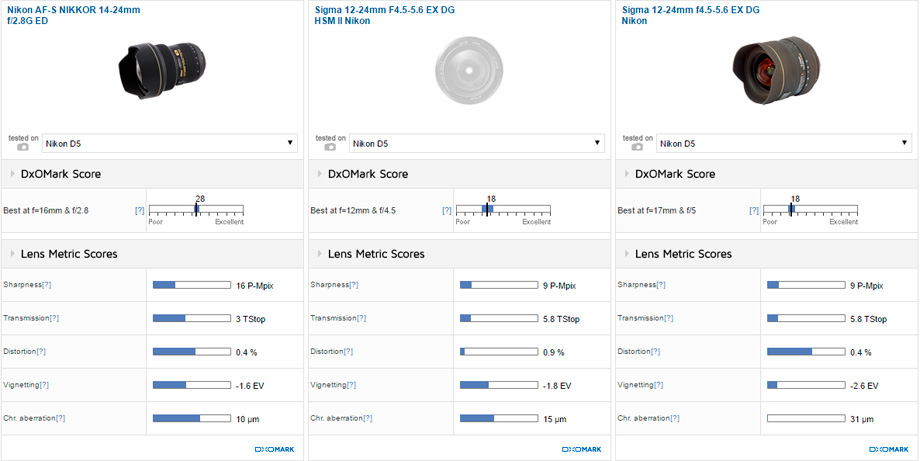Click the -1.6 EV vignetting value
This screenshot has height=461, width=920.
tap(249, 386)
